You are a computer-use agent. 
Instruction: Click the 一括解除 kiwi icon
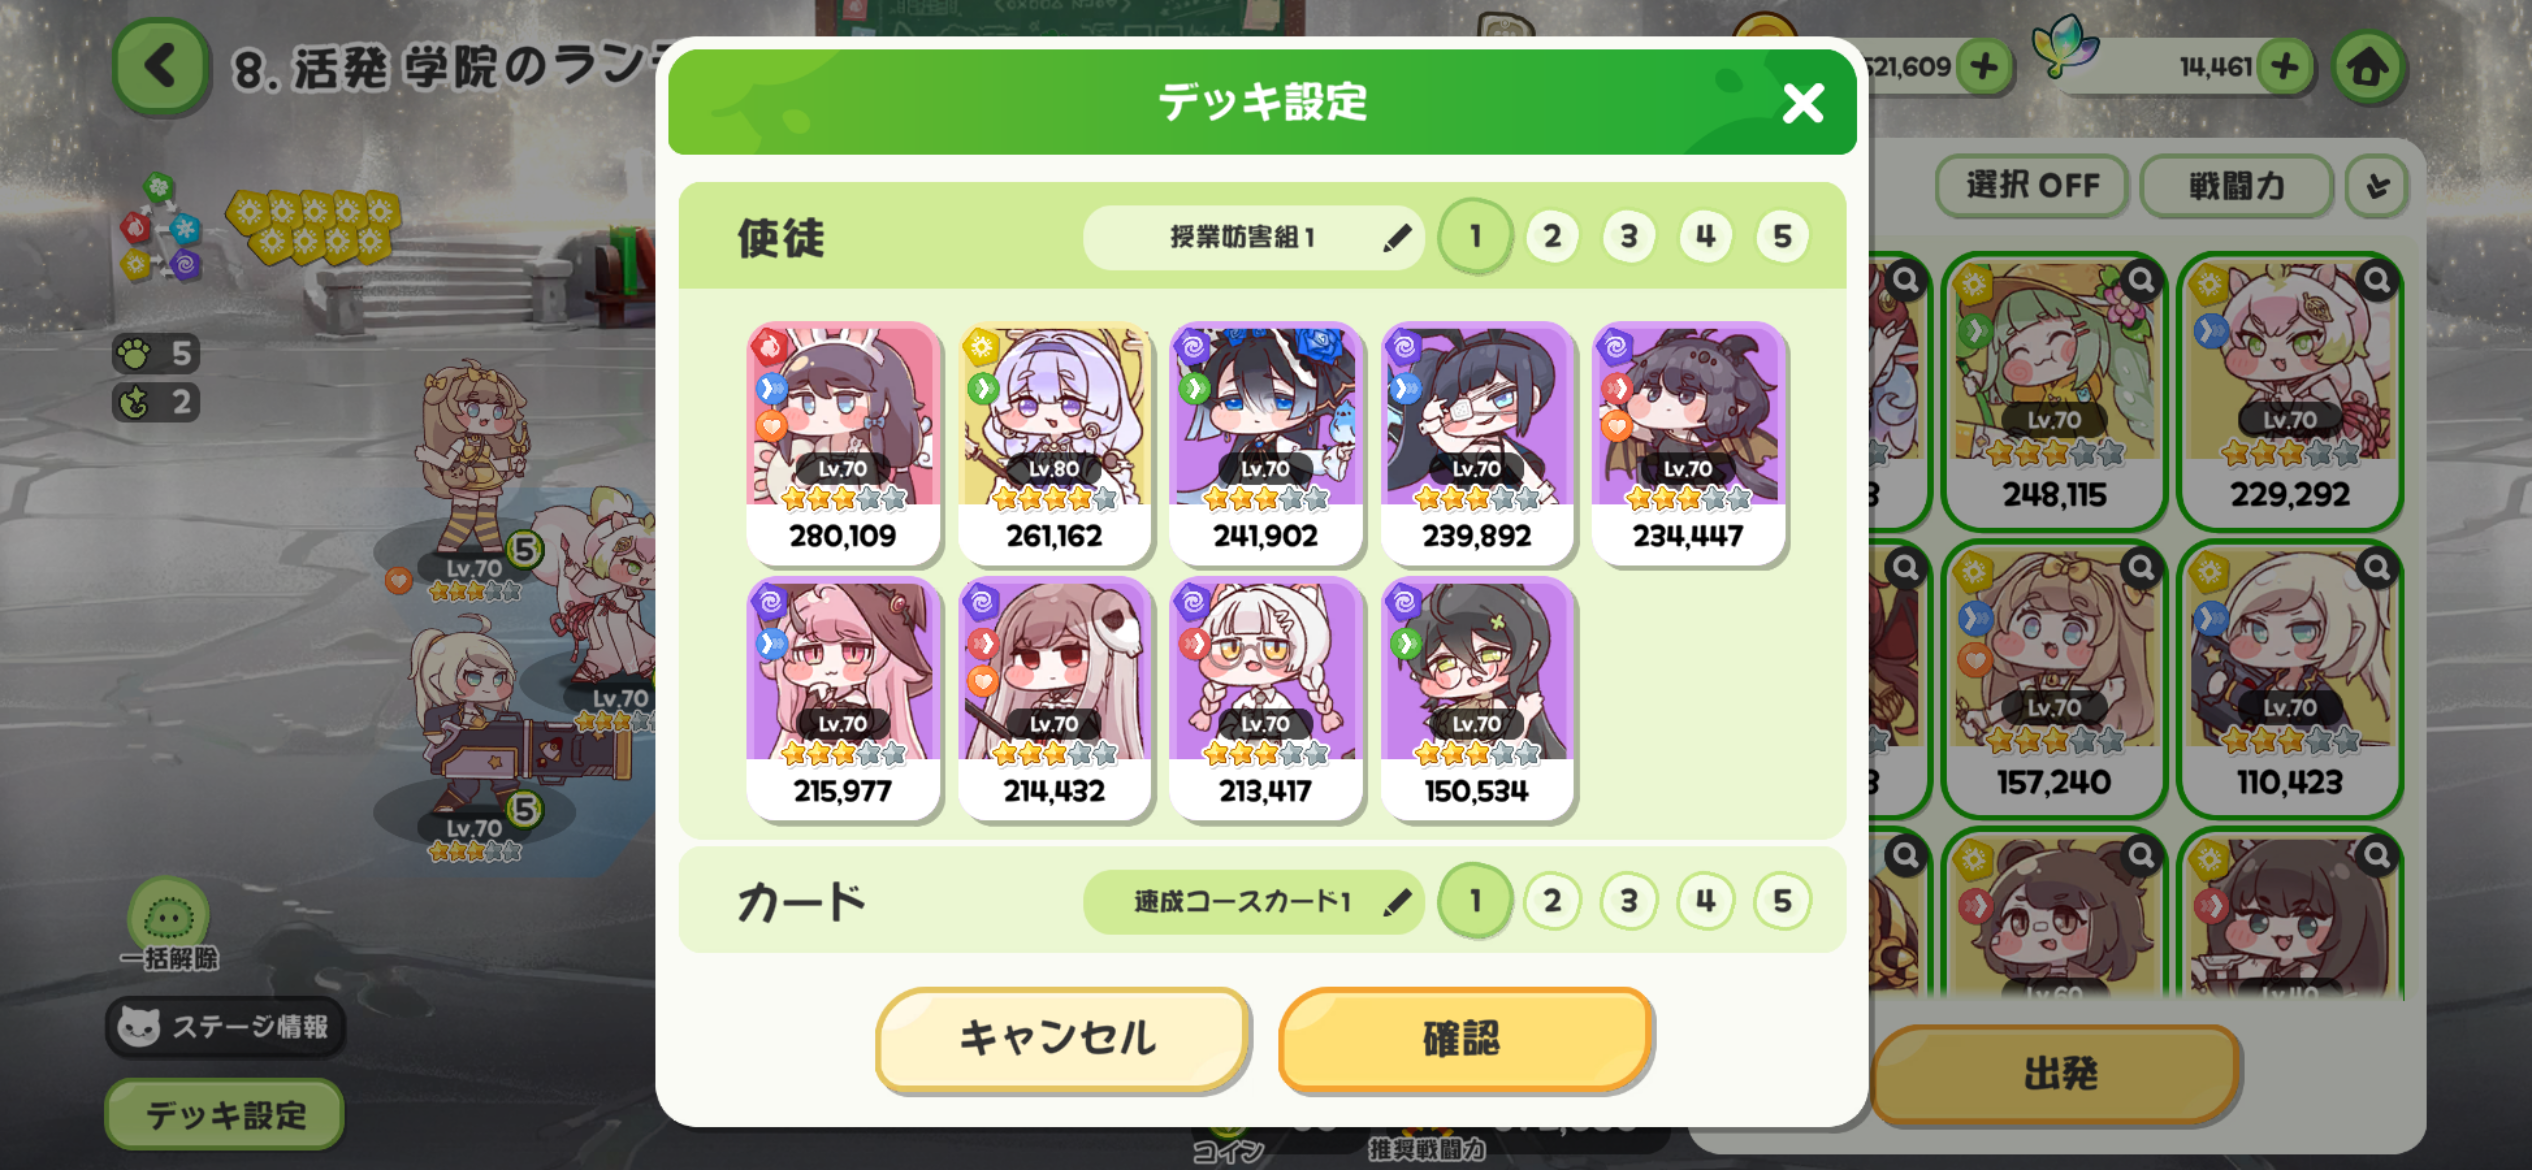pyautogui.click(x=169, y=913)
